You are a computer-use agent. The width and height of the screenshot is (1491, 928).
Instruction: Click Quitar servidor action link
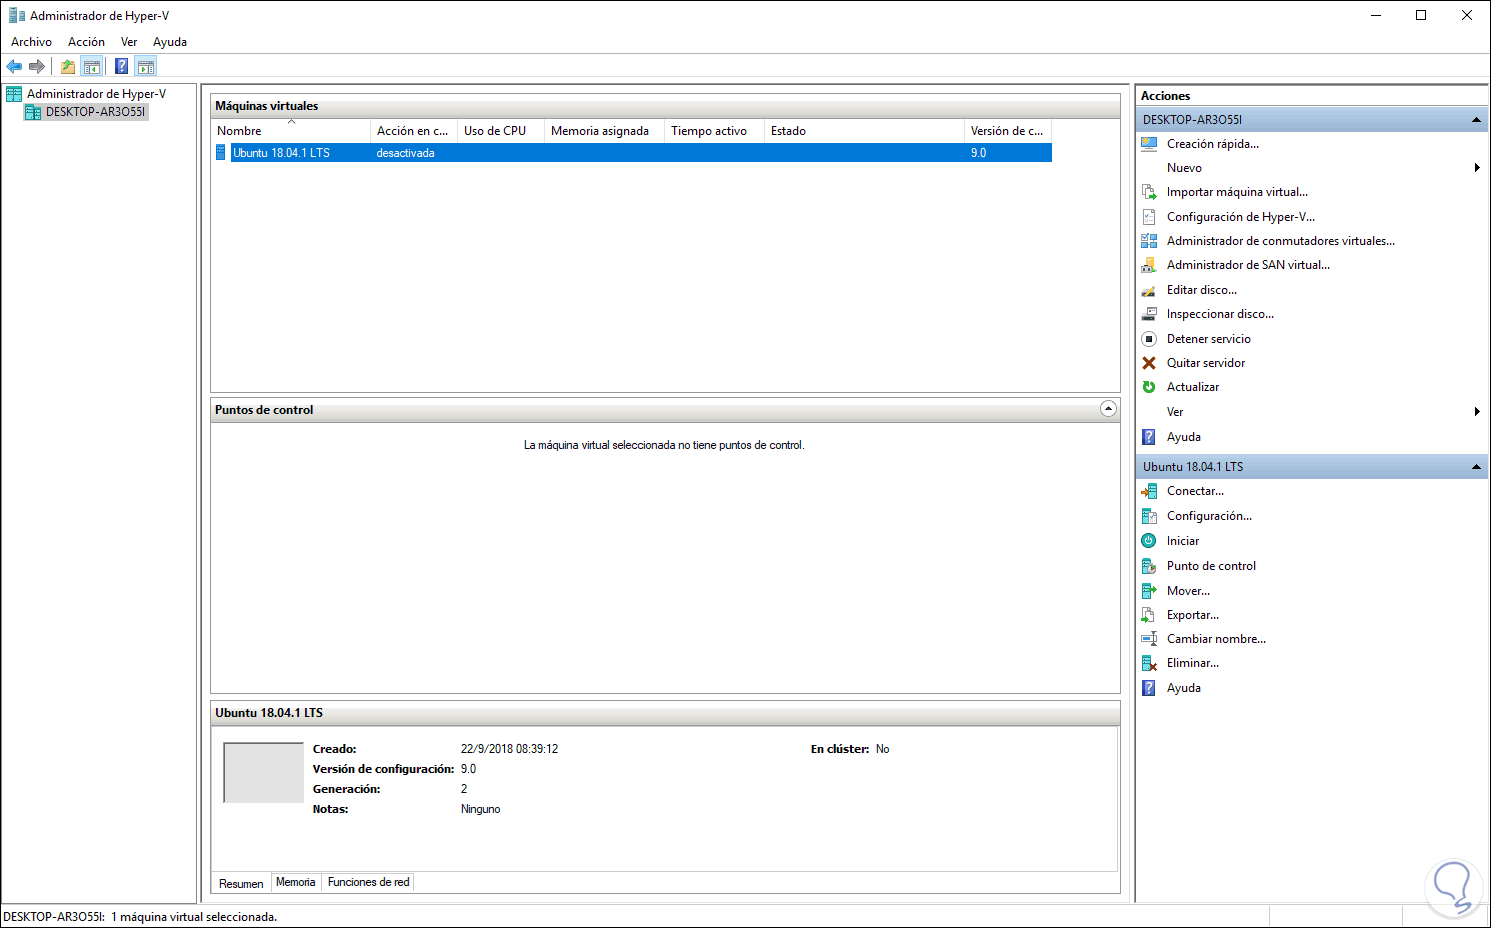pos(1206,363)
